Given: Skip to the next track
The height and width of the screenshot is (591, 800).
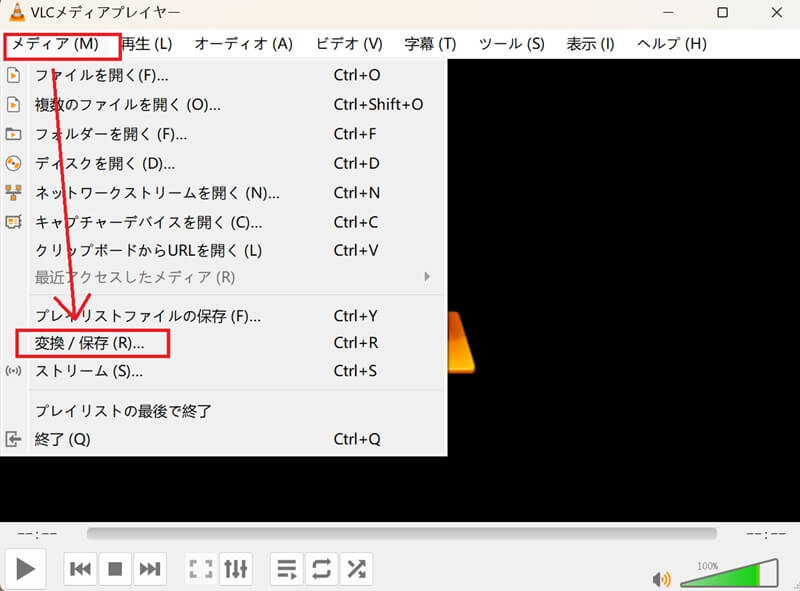Looking at the screenshot, I should [150, 569].
